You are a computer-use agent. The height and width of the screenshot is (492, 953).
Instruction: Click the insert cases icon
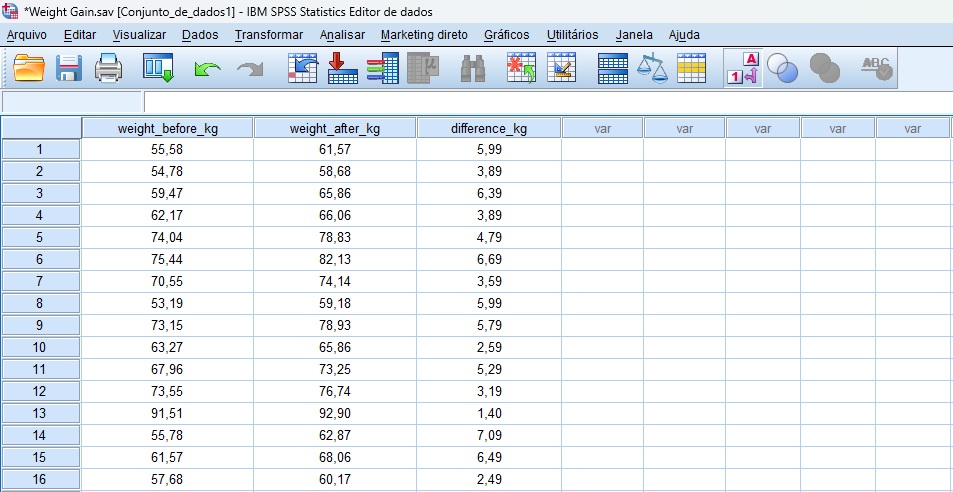(x=521, y=68)
